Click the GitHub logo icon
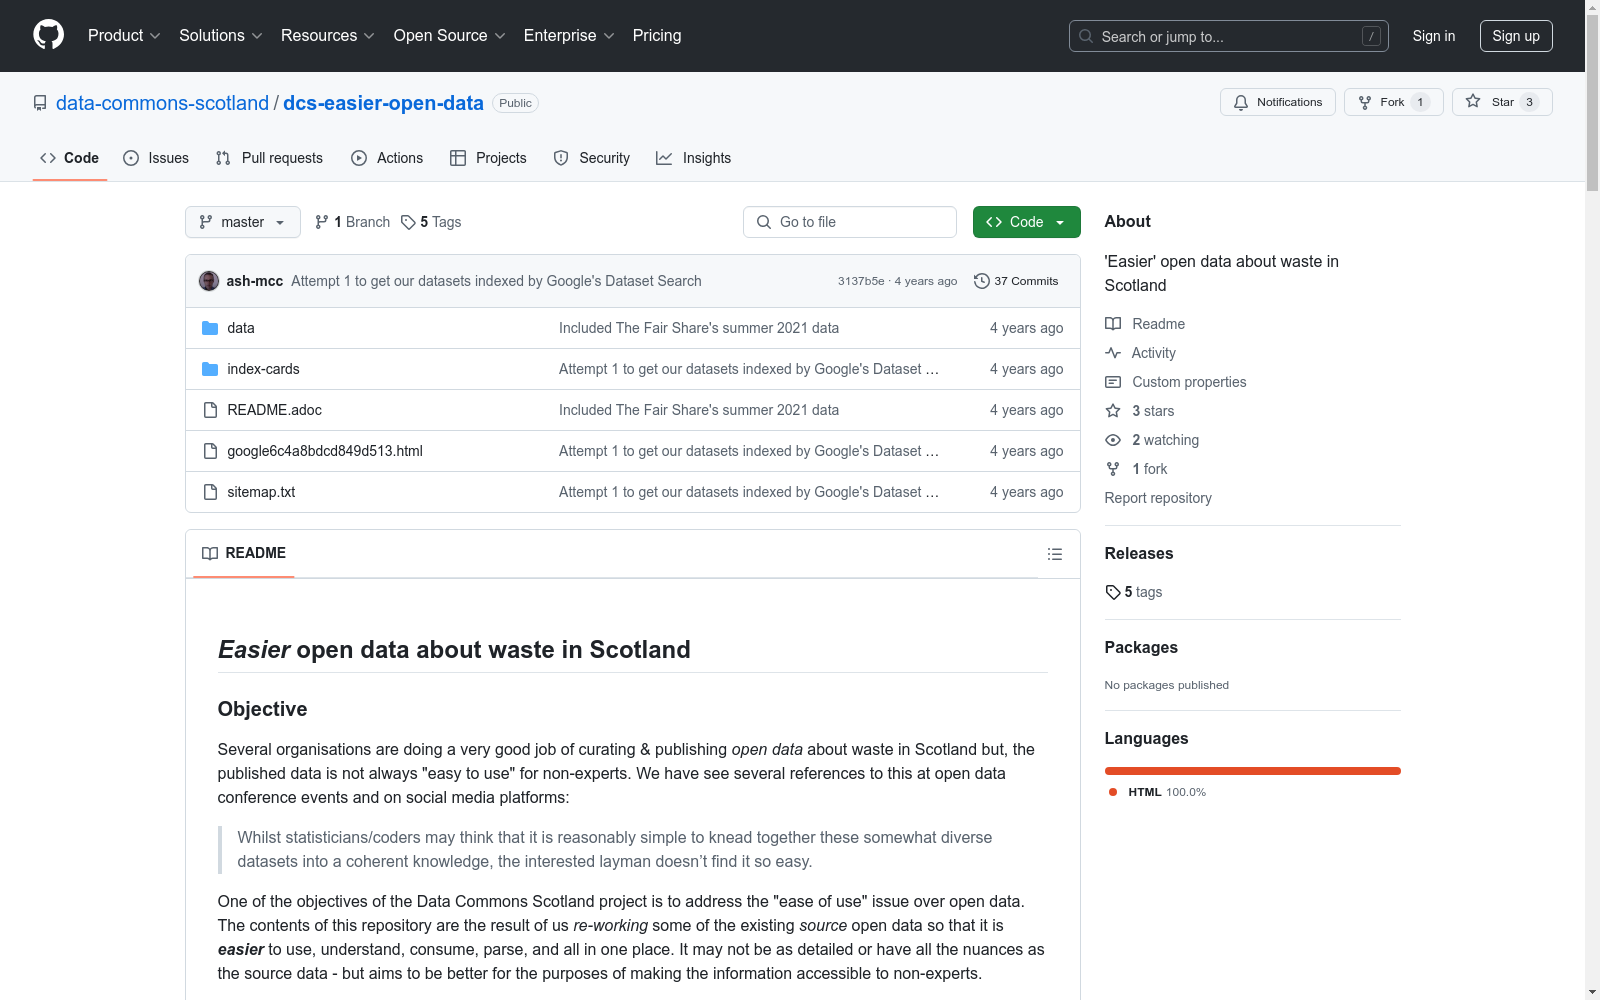This screenshot has height=1000, width=1600. coord(48,35)
